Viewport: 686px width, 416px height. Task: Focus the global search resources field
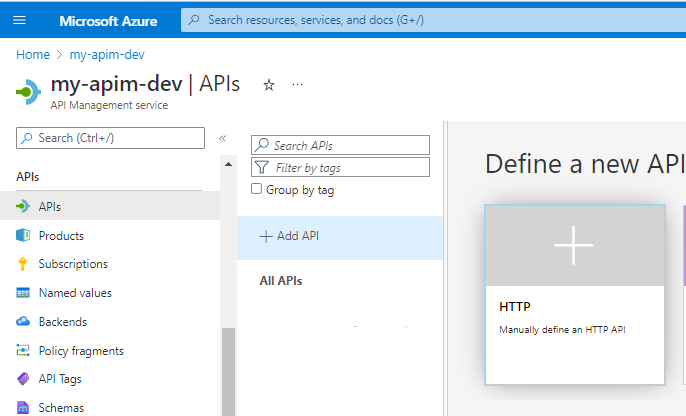pos(433,20)
